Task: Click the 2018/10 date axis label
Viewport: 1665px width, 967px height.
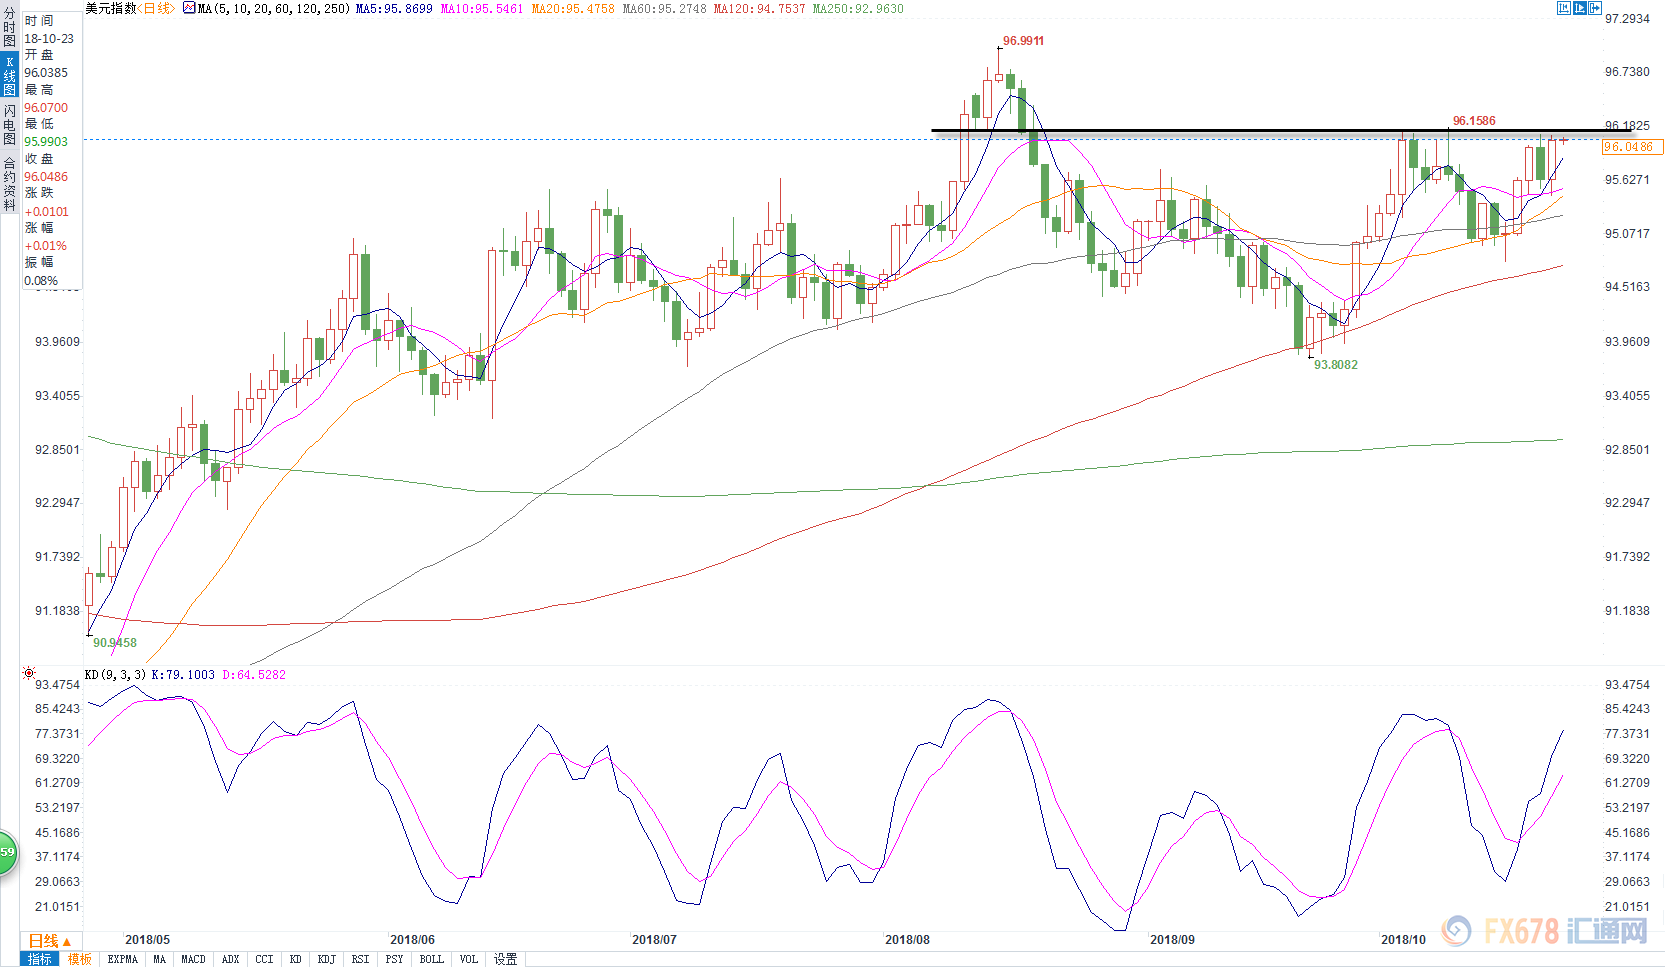Action: 1403,940
